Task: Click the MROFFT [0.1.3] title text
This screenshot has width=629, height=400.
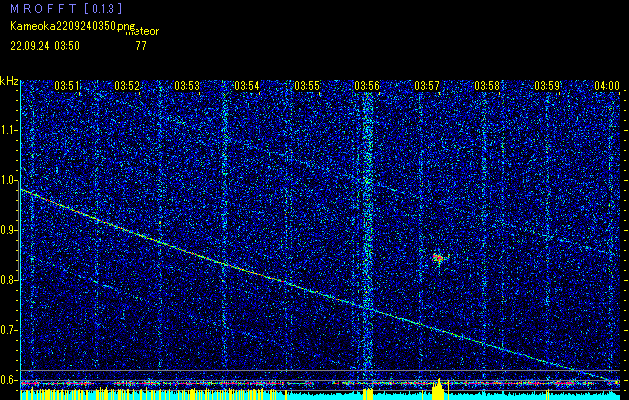Action: pyautogui.click(x=67, y=9)
